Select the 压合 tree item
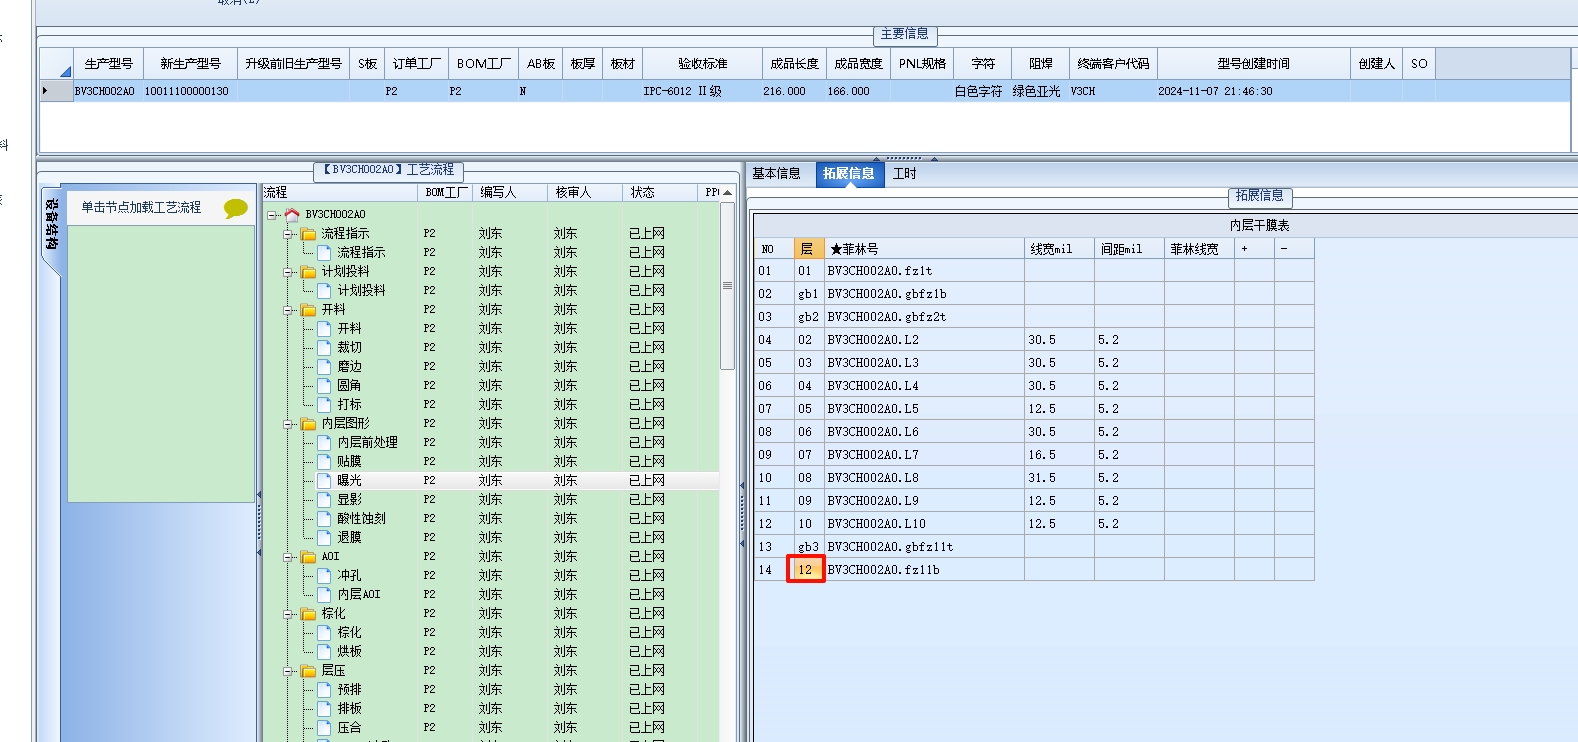Image resolution: width=1578 pixels, height=742 pixels. (349, 727)
